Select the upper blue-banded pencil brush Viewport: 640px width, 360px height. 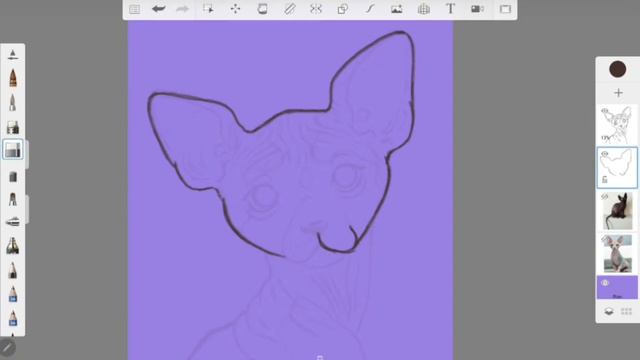click(x=13, y=294)
